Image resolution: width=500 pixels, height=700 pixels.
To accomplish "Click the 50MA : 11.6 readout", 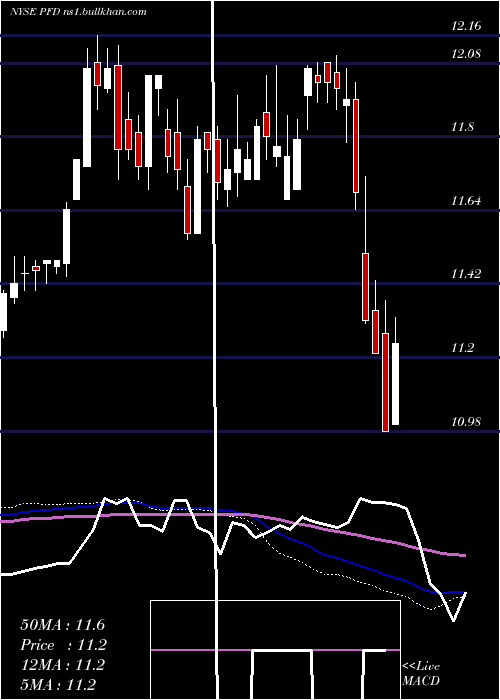I will tap(62, 625).
